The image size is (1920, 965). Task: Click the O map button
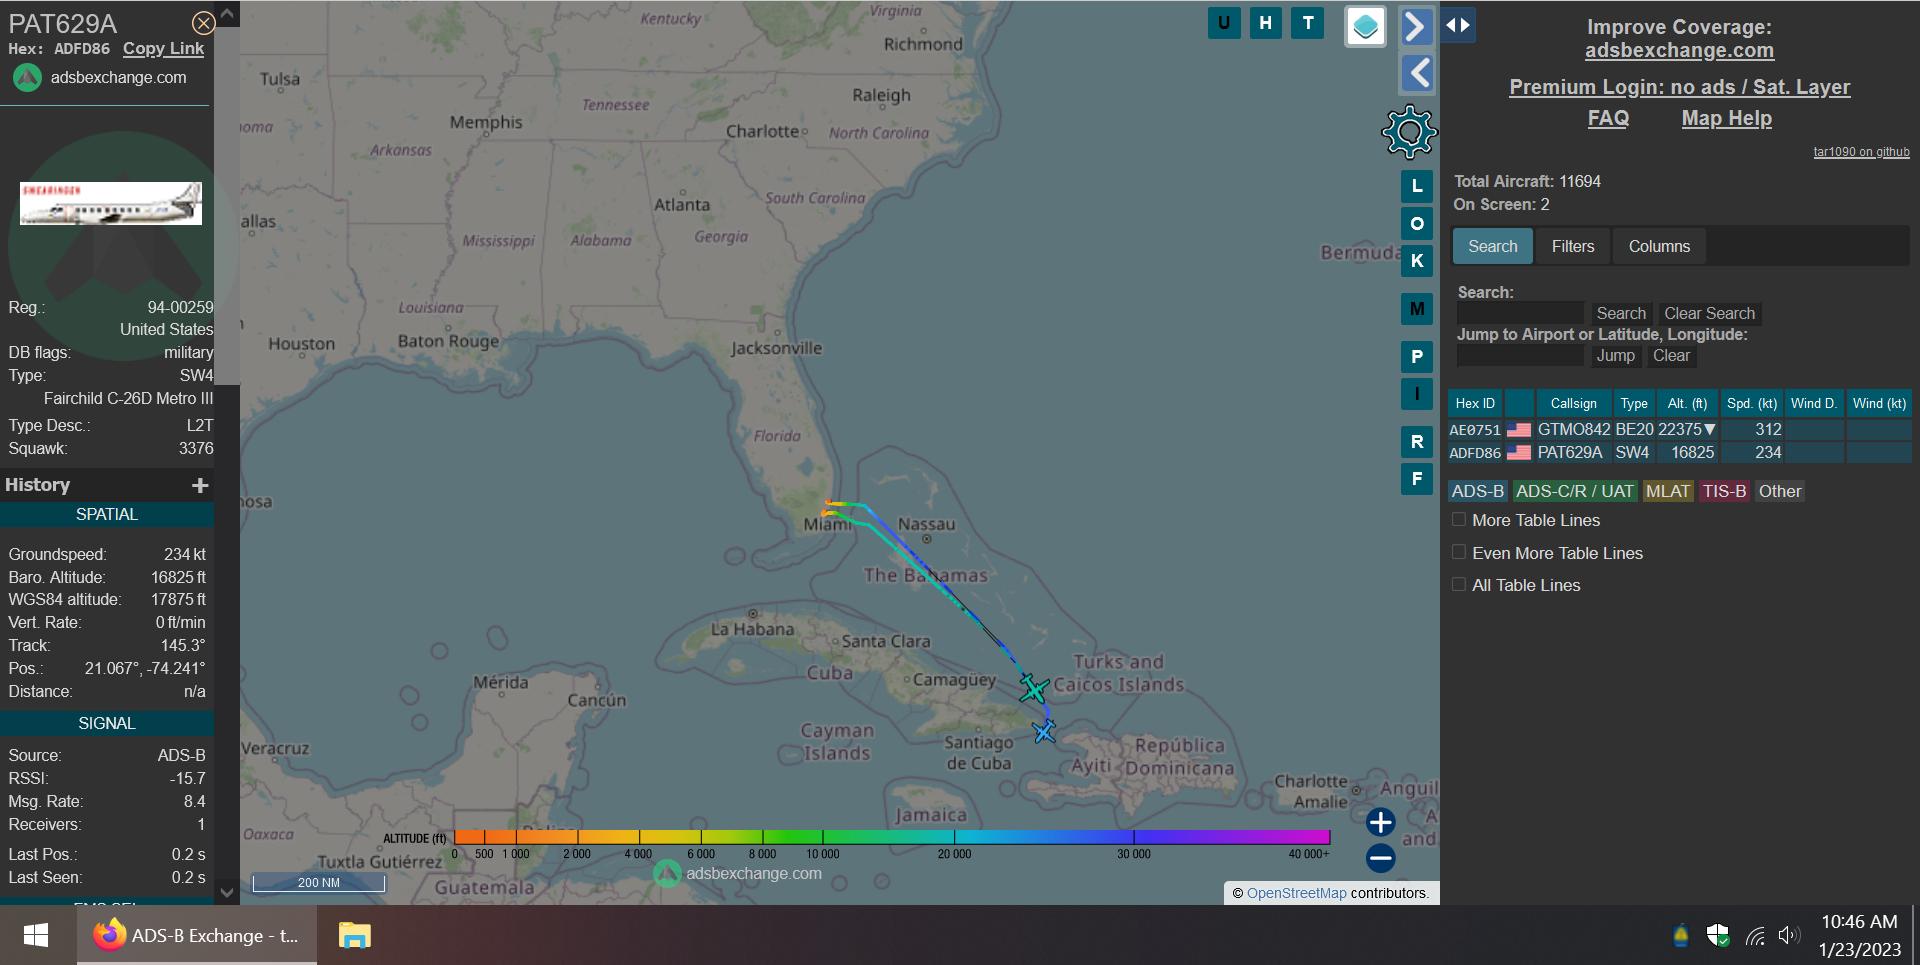point(1417,224)
